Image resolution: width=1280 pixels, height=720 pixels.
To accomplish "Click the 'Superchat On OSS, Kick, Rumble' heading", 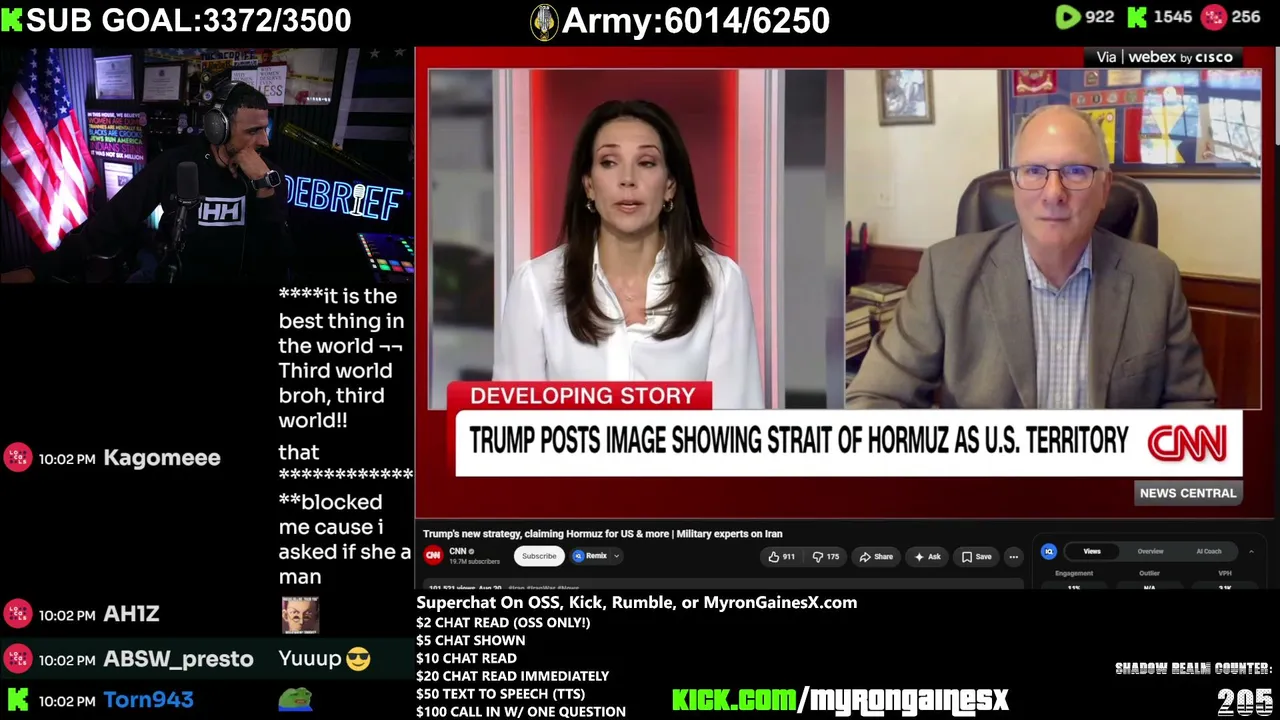I will (636, 602).
